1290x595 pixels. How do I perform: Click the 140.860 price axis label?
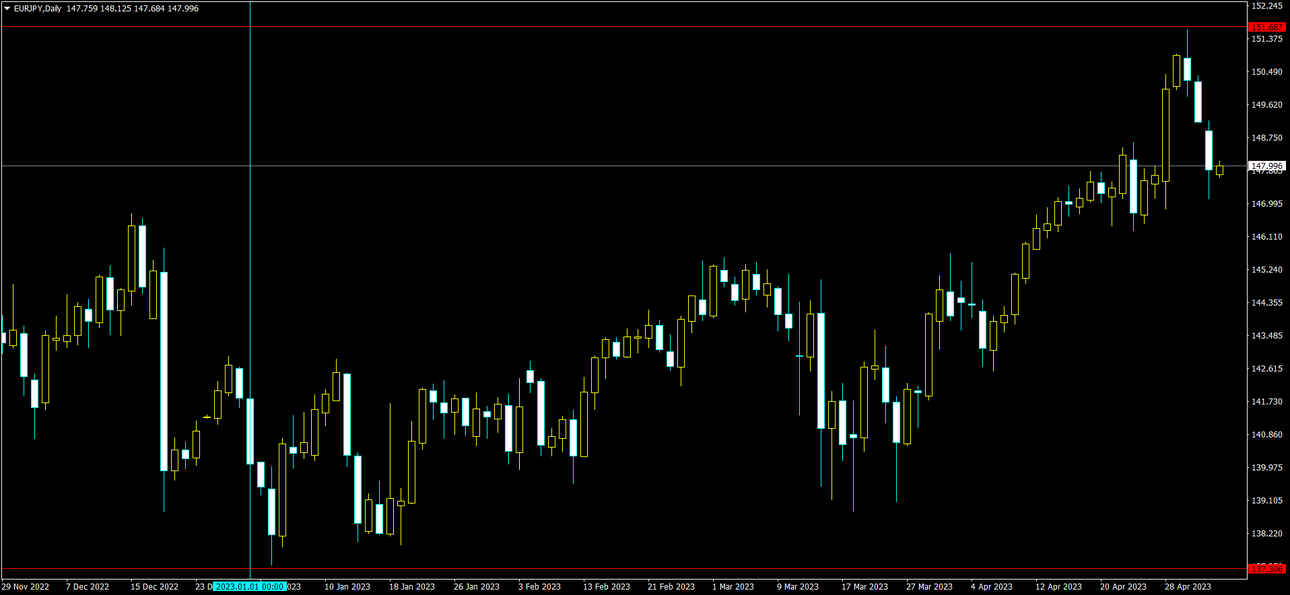tap(1267, 435)
